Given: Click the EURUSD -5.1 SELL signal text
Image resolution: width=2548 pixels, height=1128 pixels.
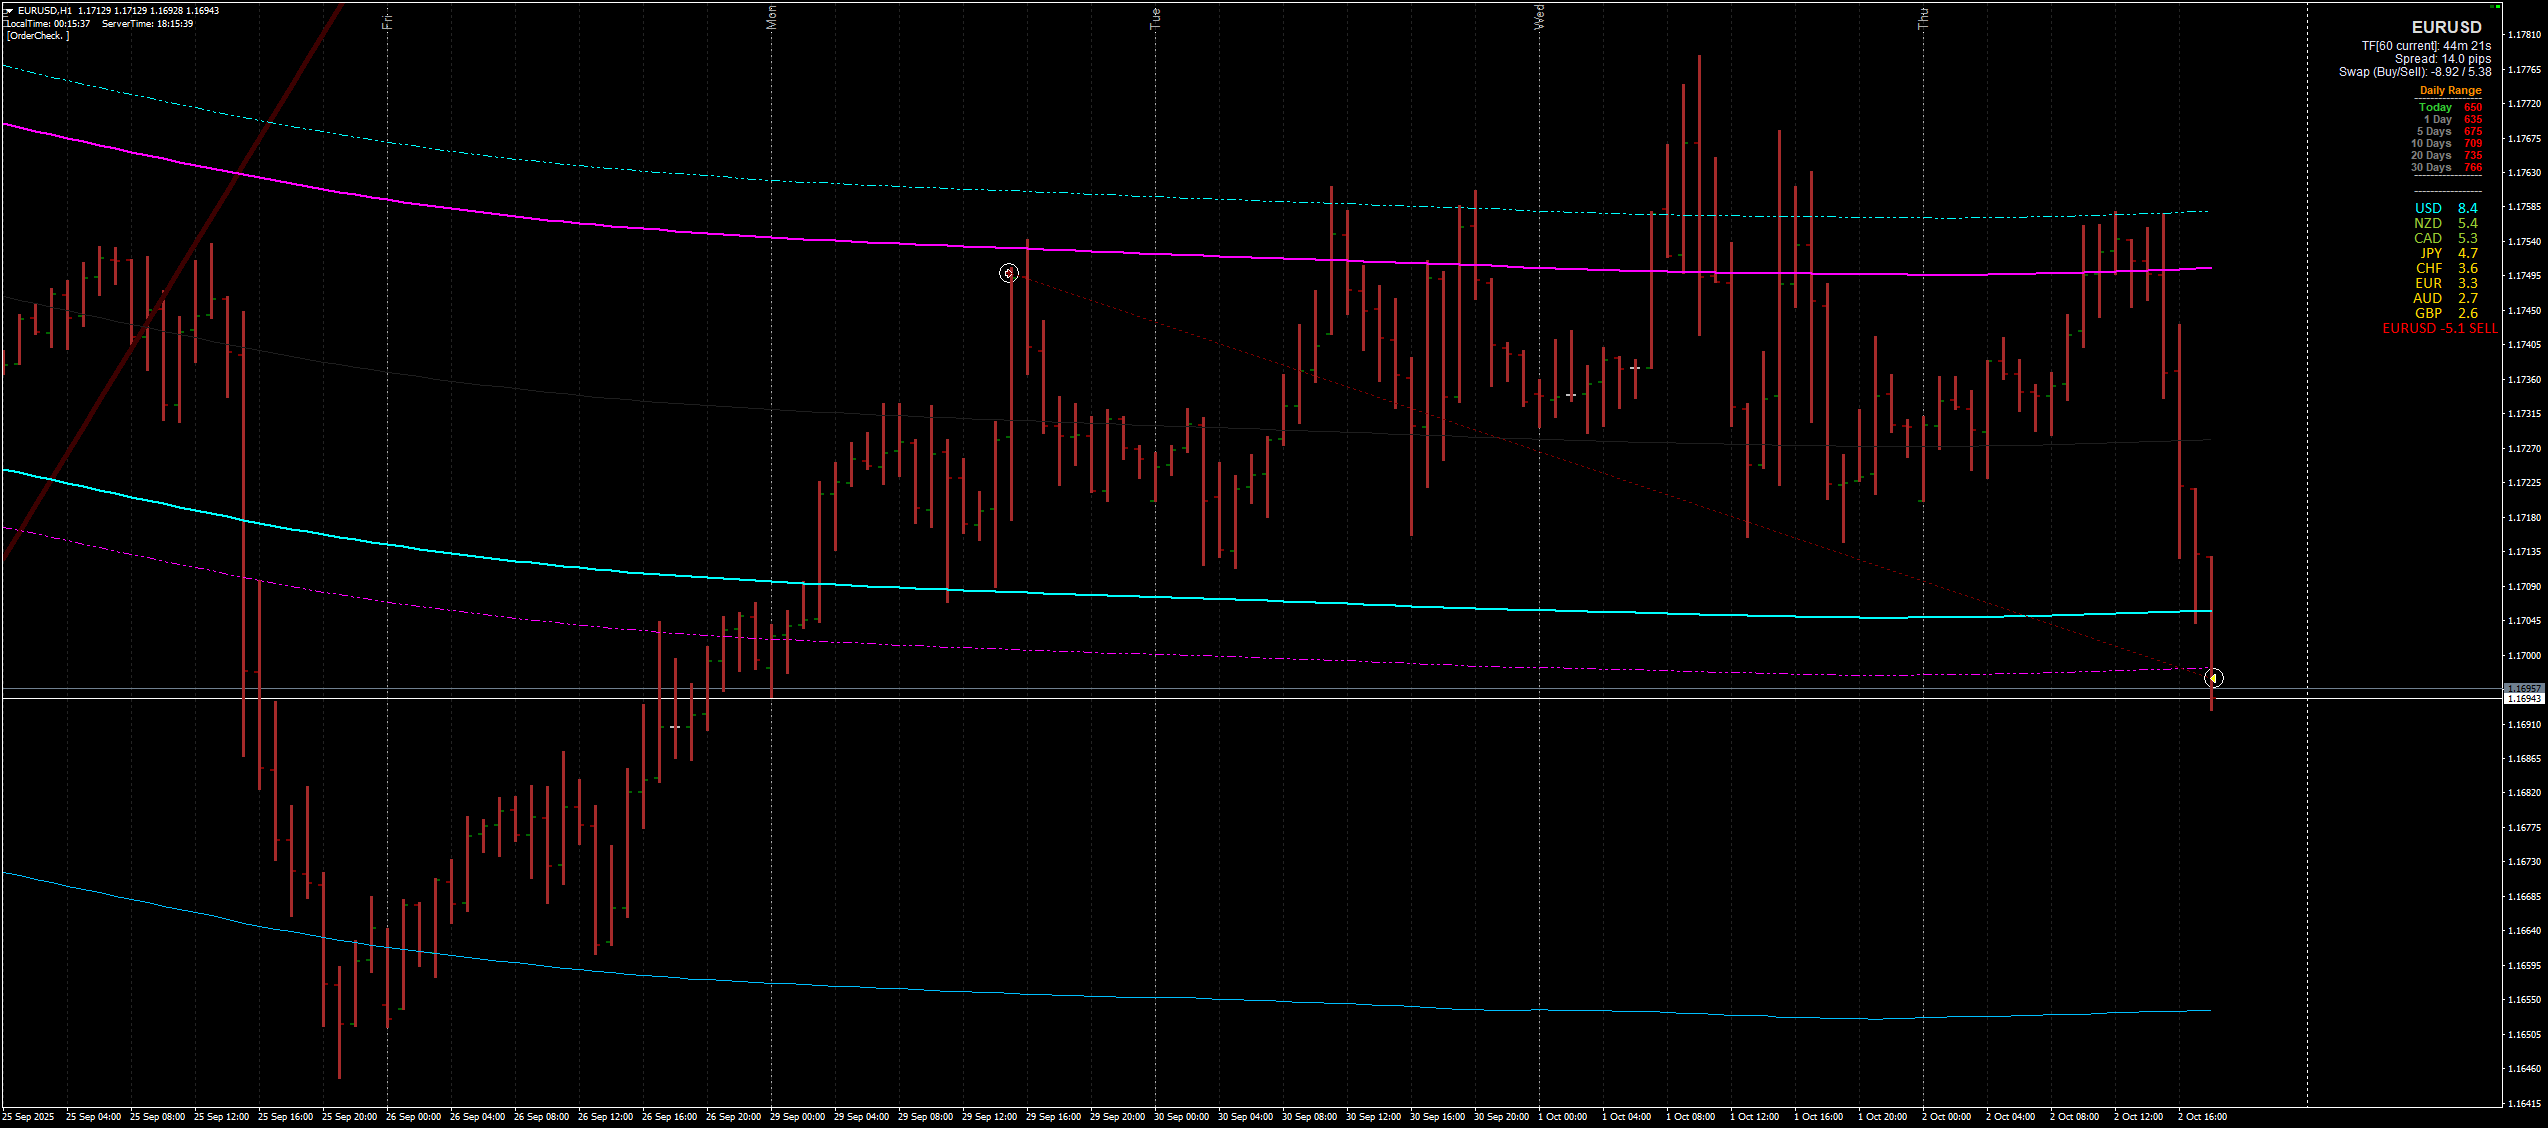Looking at the screenshot, I should [x=2439, y=329].
